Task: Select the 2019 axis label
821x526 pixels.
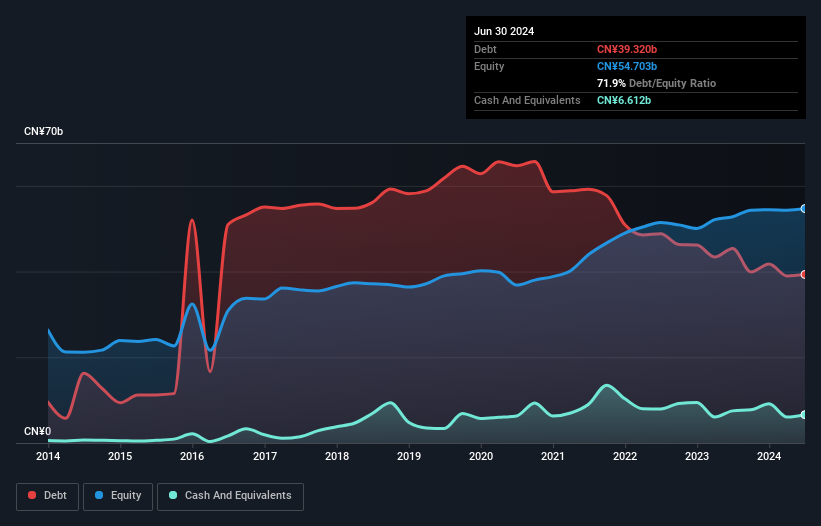Action: click(x=408, y=456)
